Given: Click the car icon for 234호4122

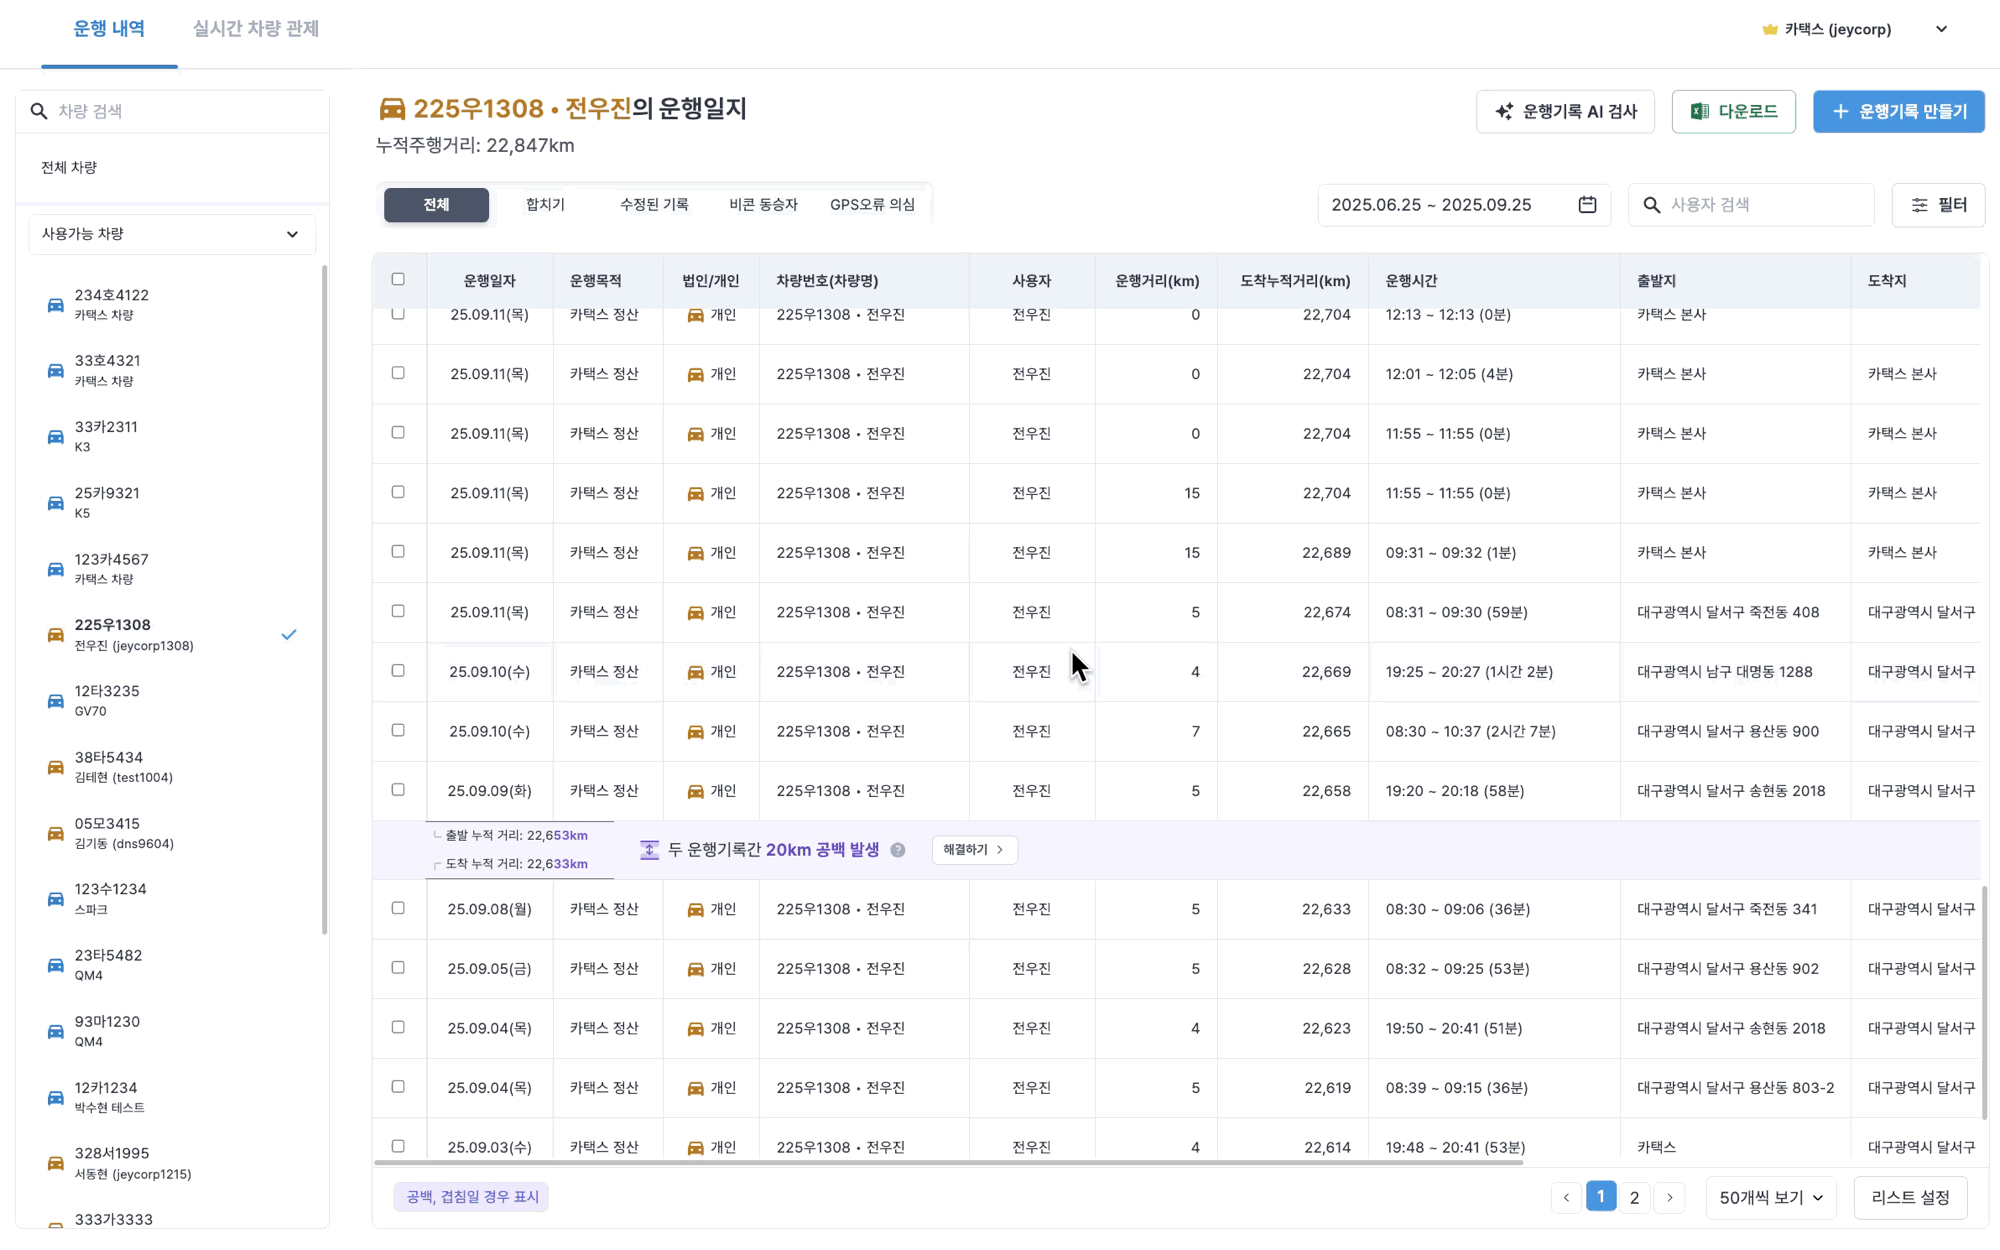Looking at the screenshot, I should (56, 305).
